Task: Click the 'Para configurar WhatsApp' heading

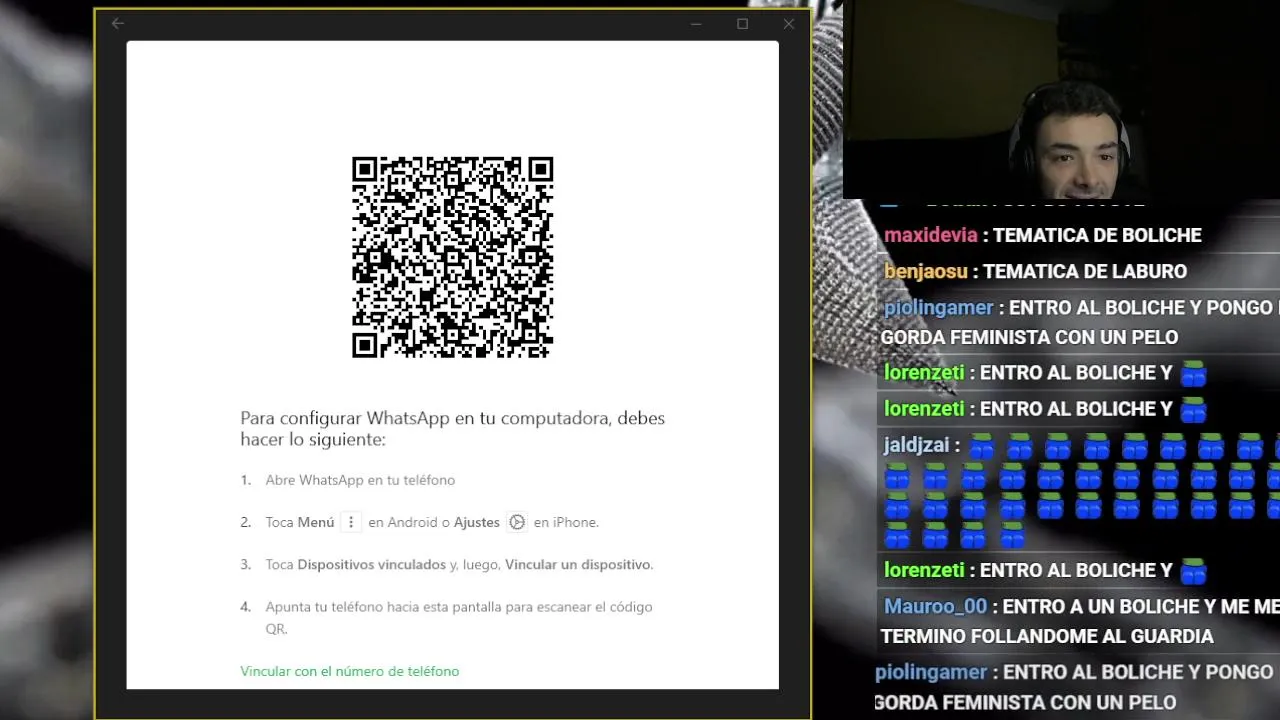Action: (452, 428)
